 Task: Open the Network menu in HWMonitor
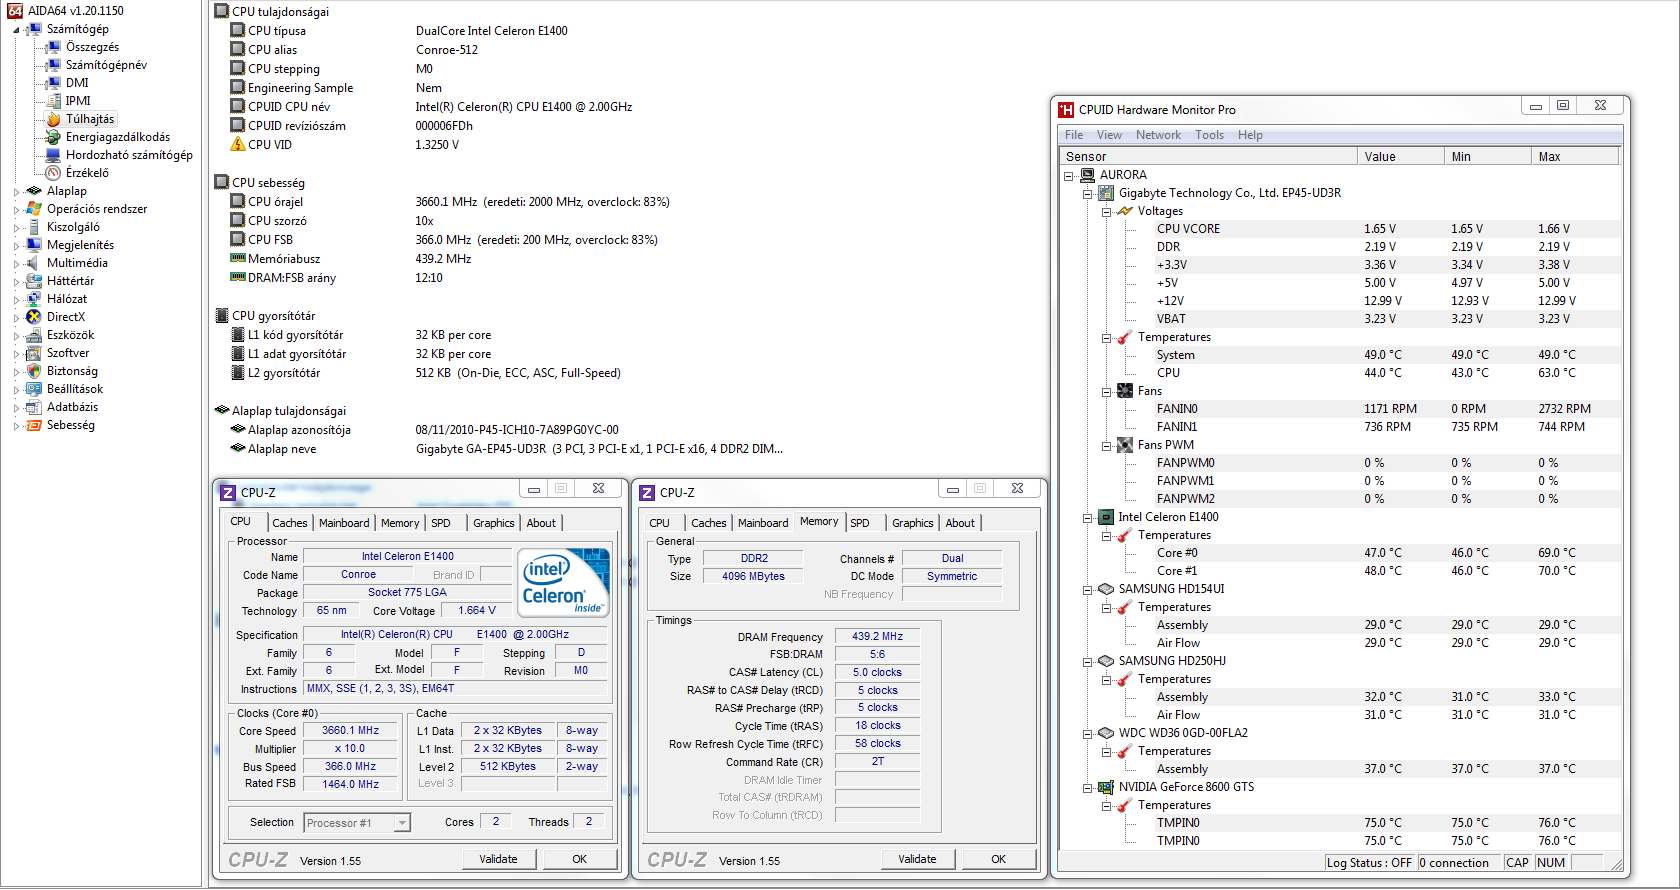pos(1158,135)
